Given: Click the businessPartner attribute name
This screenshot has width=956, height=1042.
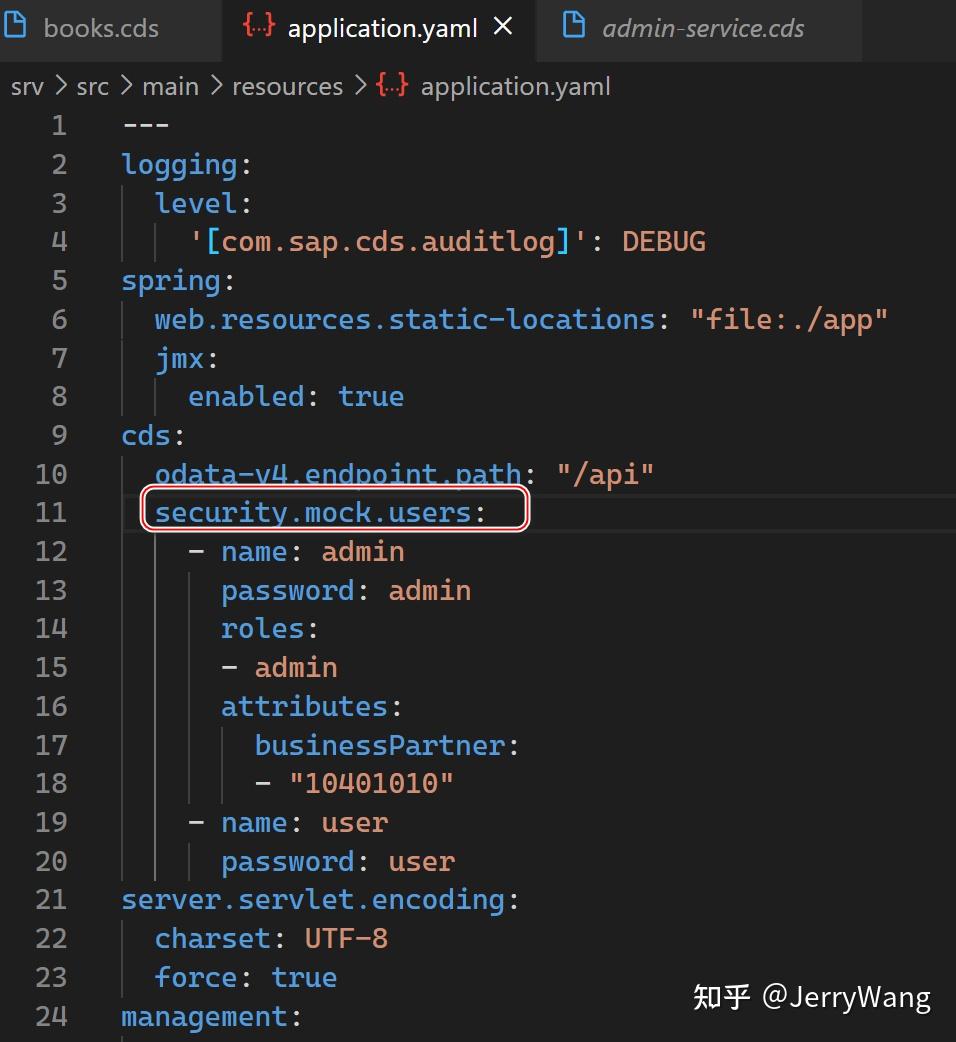Looking at the screenshot, I should coord(379,744).
